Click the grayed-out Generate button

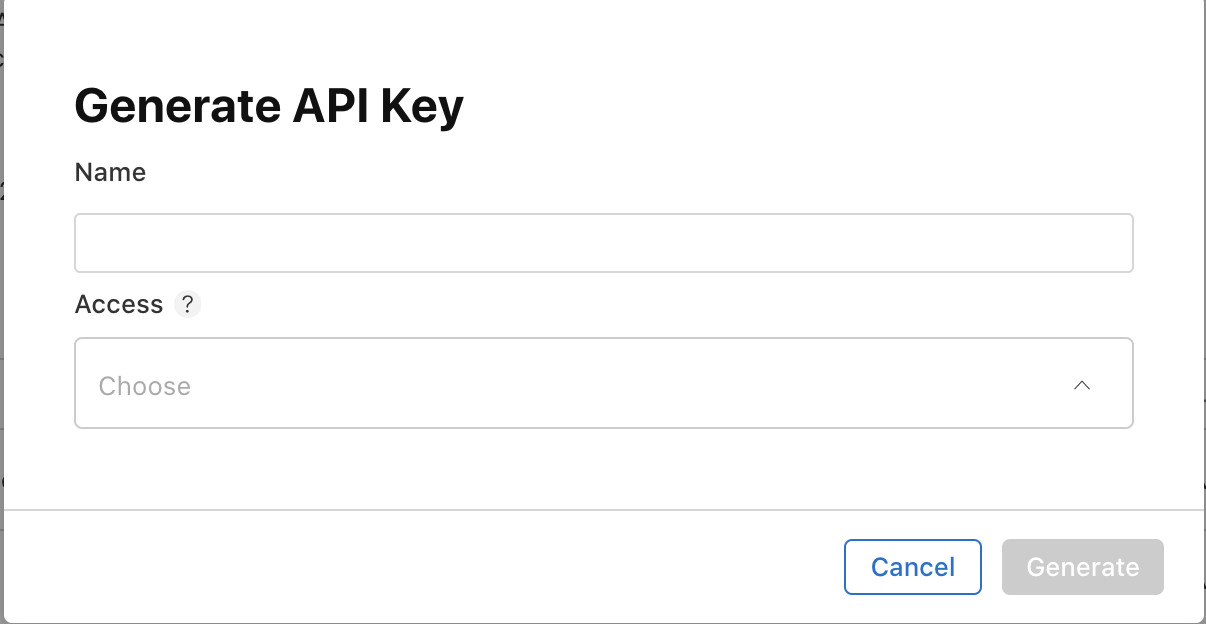pos(1083,567)
